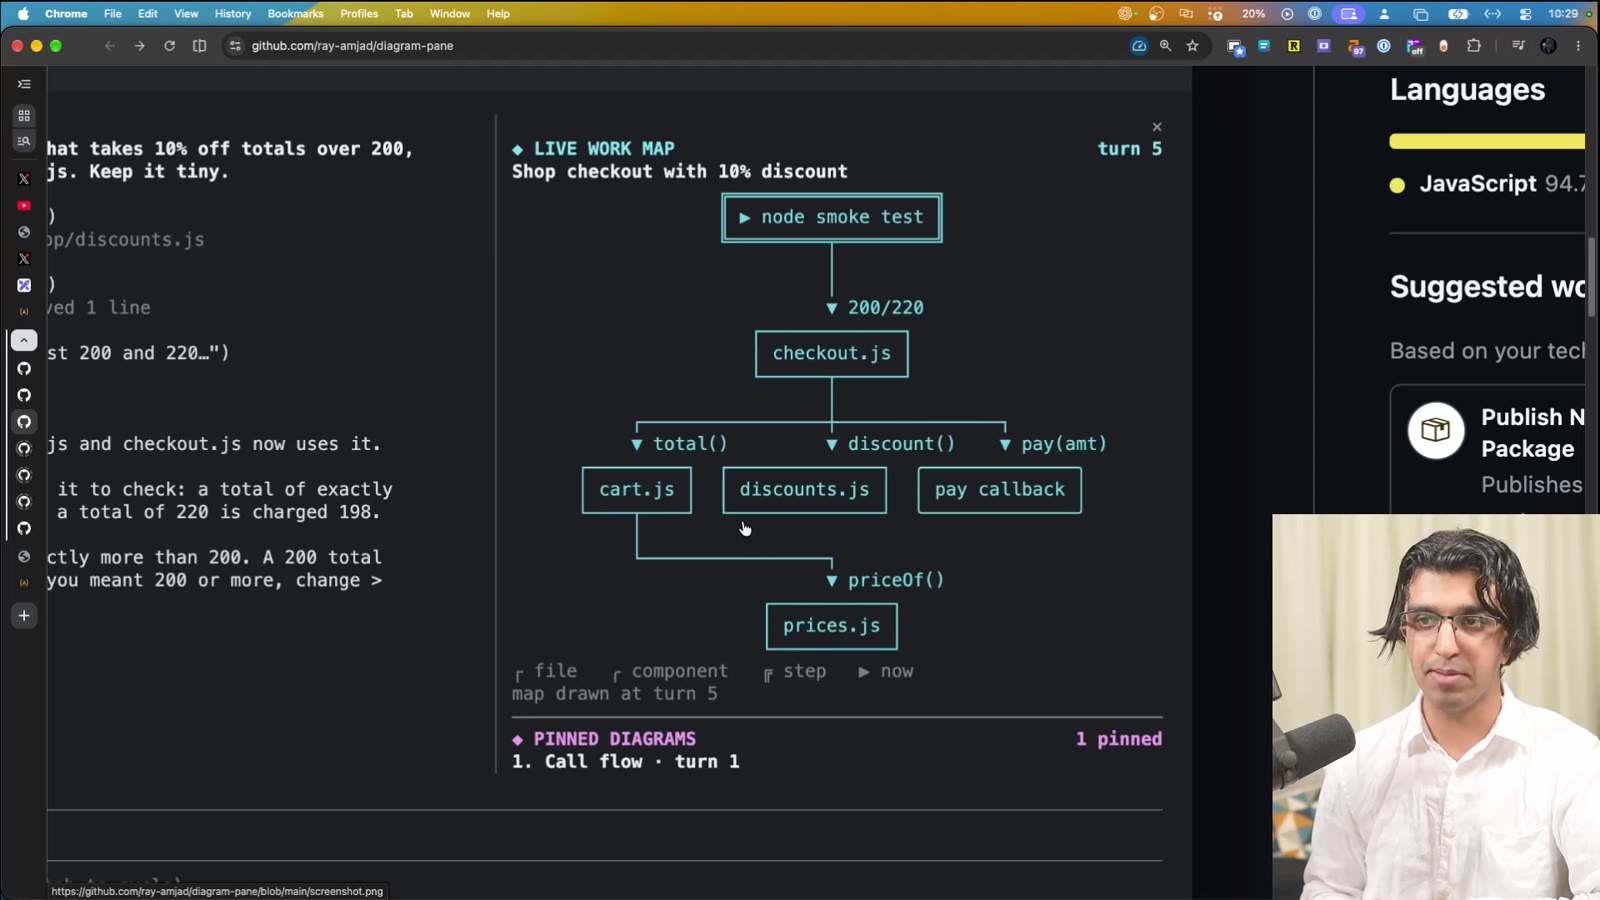Close the live work map with ×
This screenshot has height=900, width=1600.
(1157, 127)
